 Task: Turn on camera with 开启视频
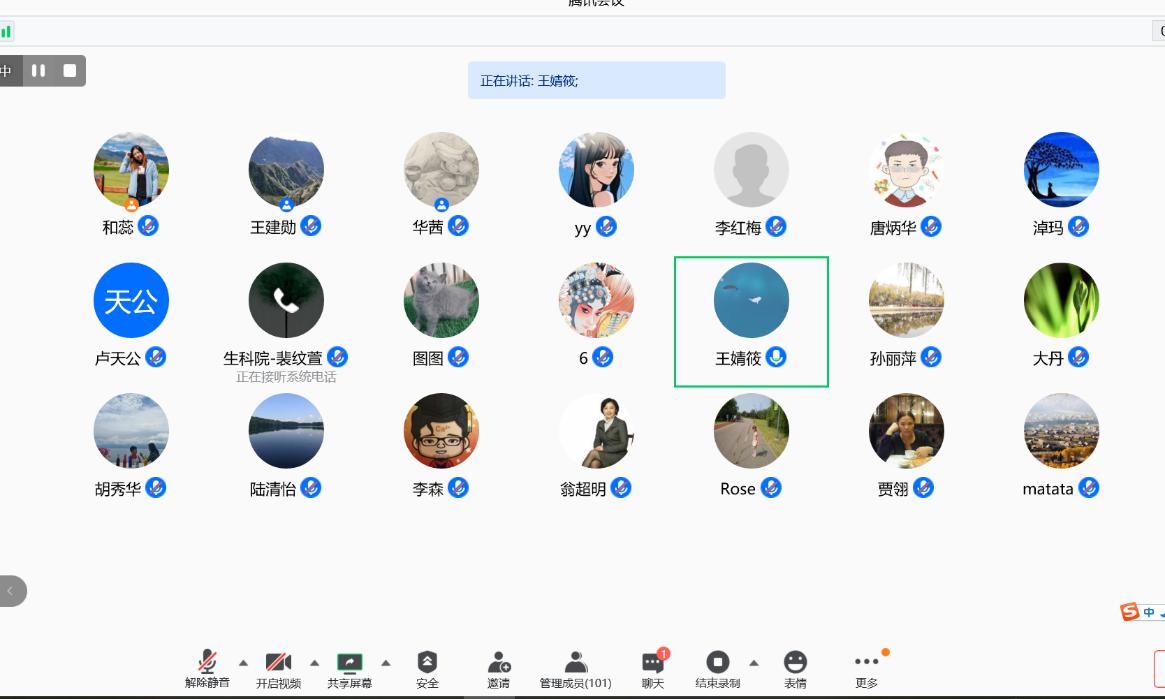point(278,667)
